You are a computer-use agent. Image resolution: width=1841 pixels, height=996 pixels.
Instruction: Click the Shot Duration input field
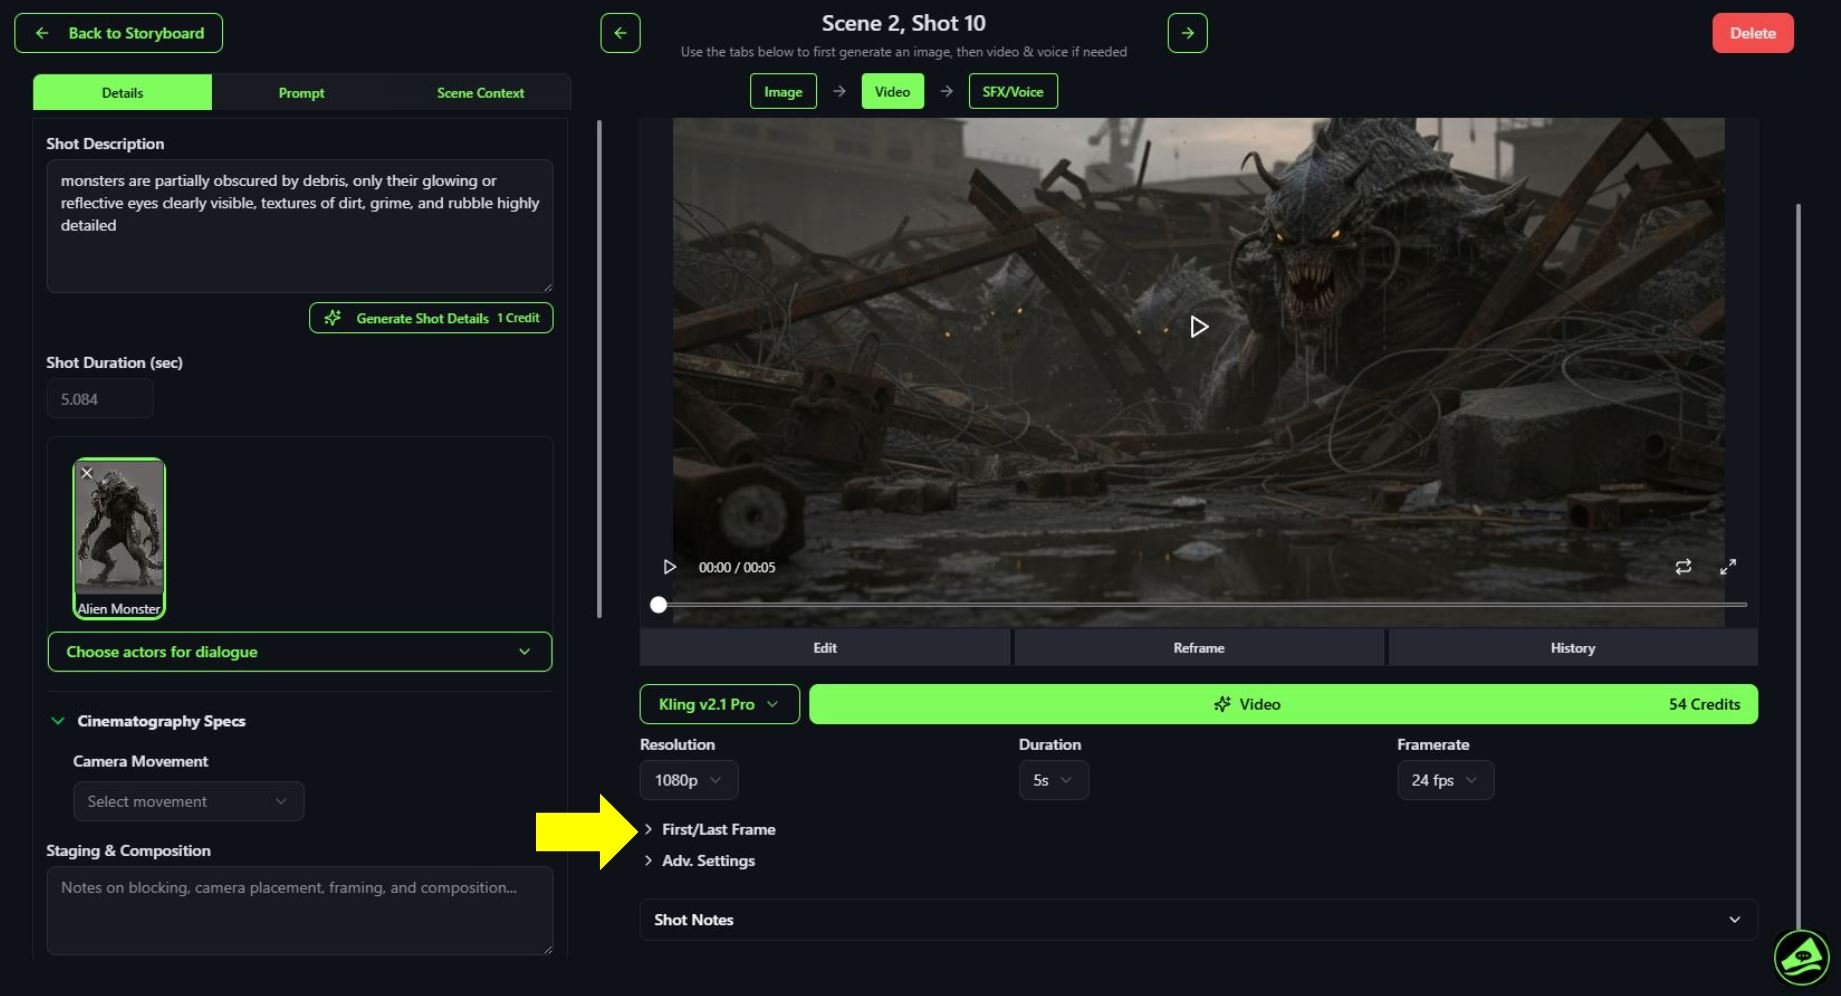pos(100,398)
